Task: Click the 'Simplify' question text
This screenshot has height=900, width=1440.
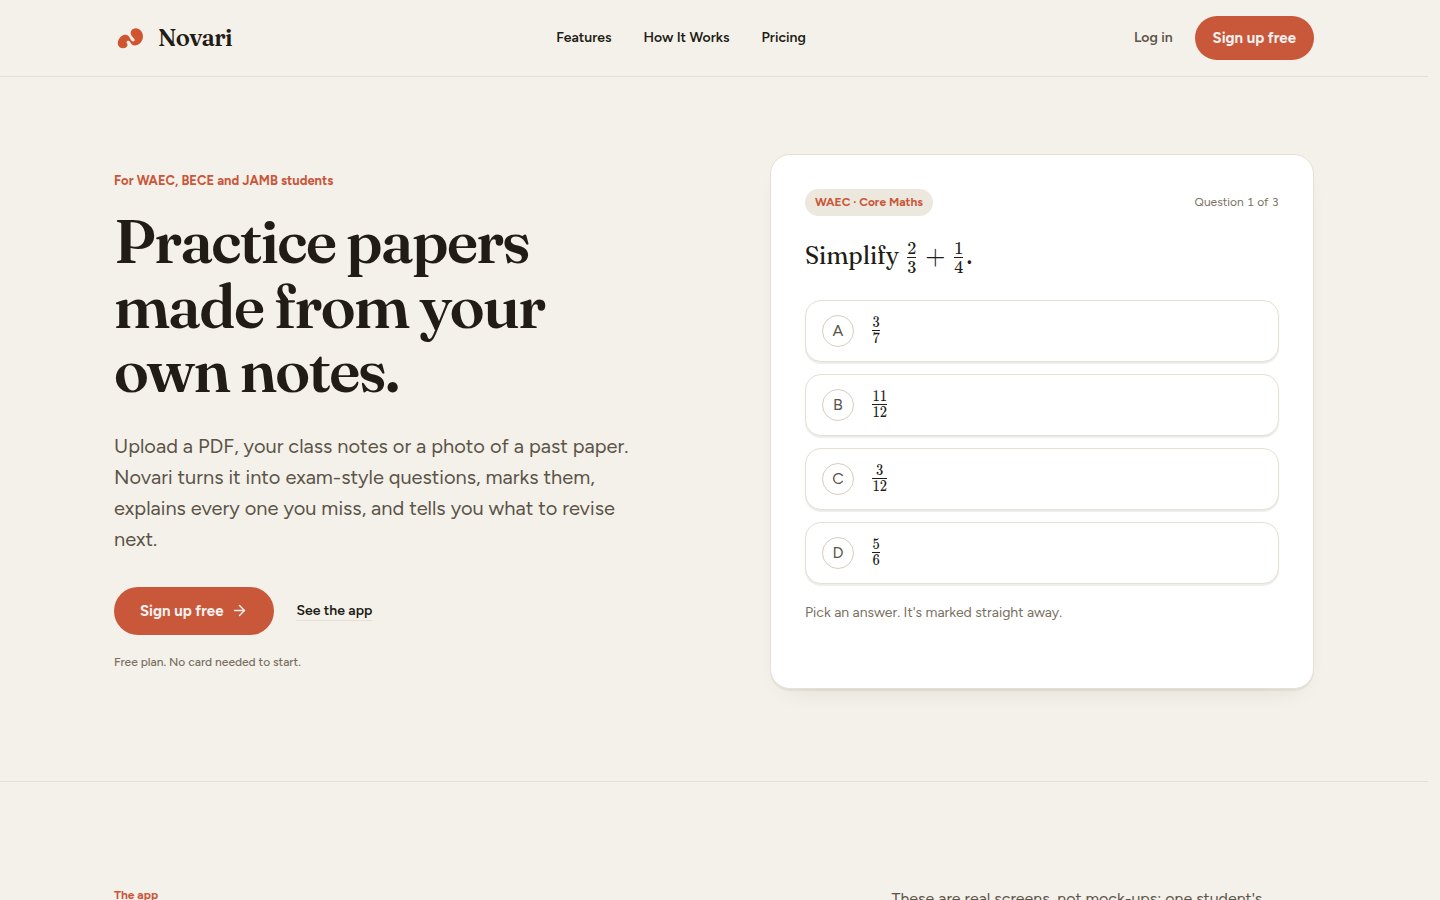Action: pyautogui.click(x=888, y=256)
